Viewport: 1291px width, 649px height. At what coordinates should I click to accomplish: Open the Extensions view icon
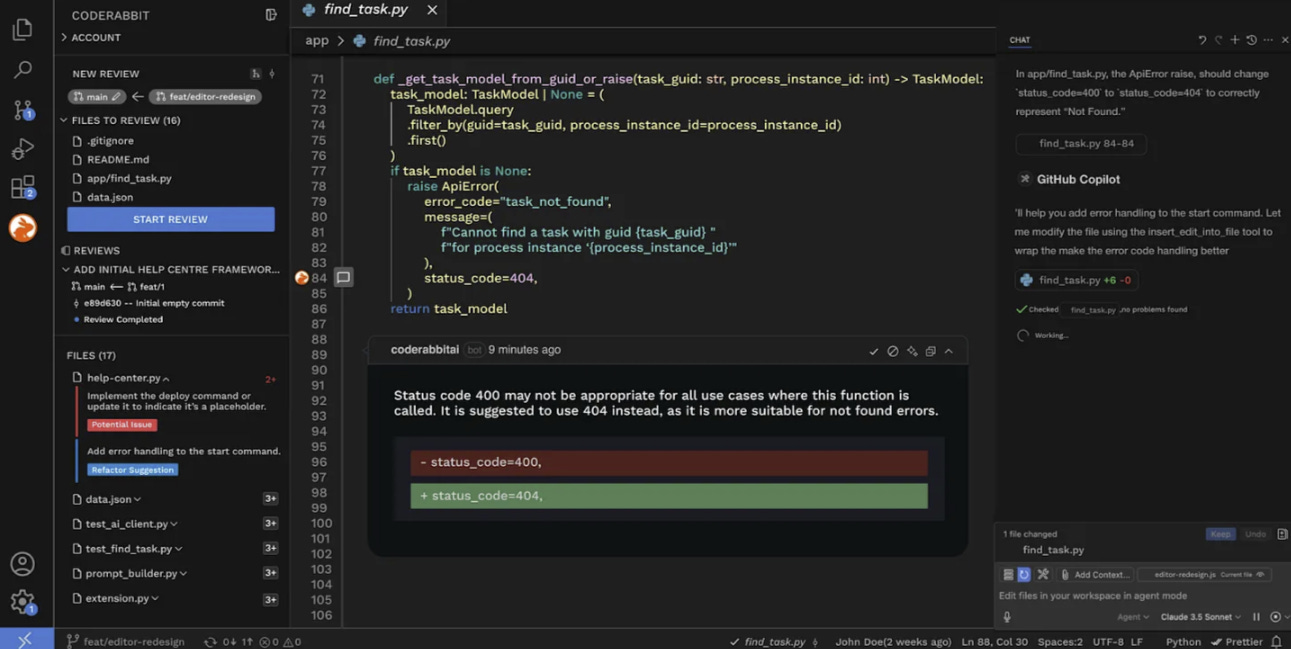pos(23,187)
